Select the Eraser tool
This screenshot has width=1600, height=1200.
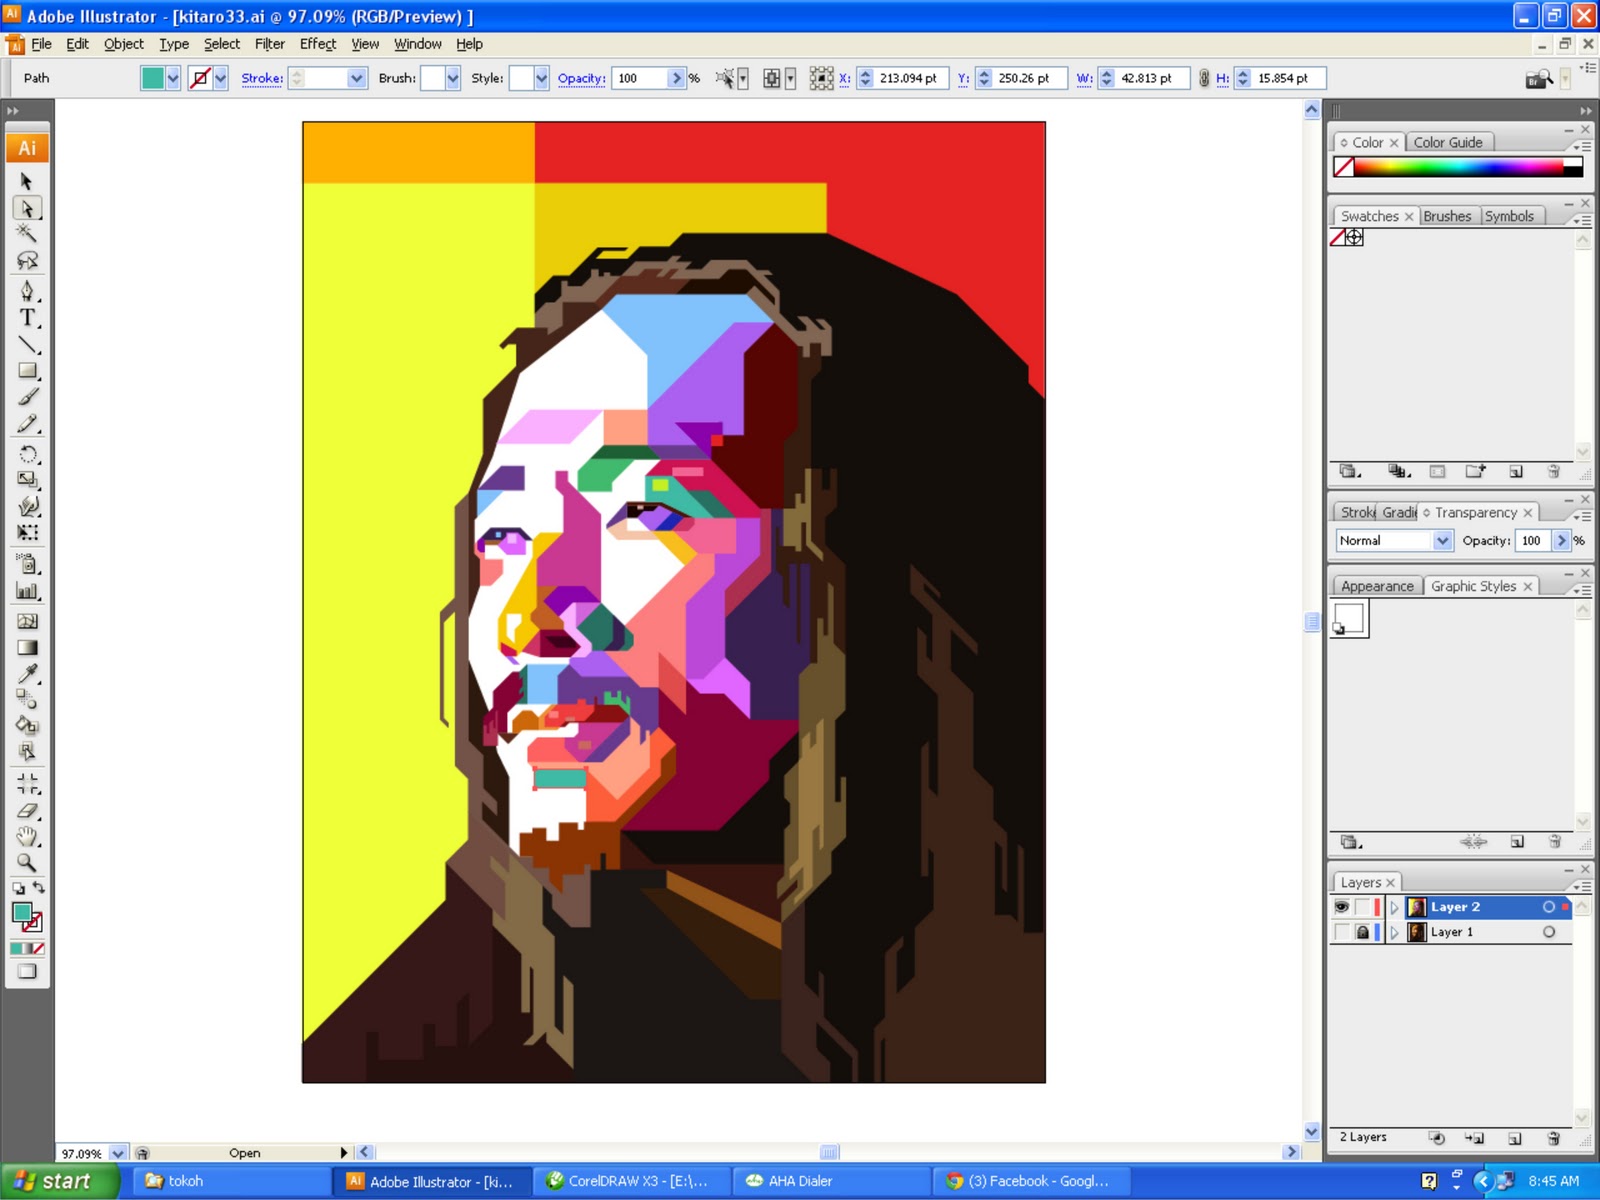(x=27, y=811)
